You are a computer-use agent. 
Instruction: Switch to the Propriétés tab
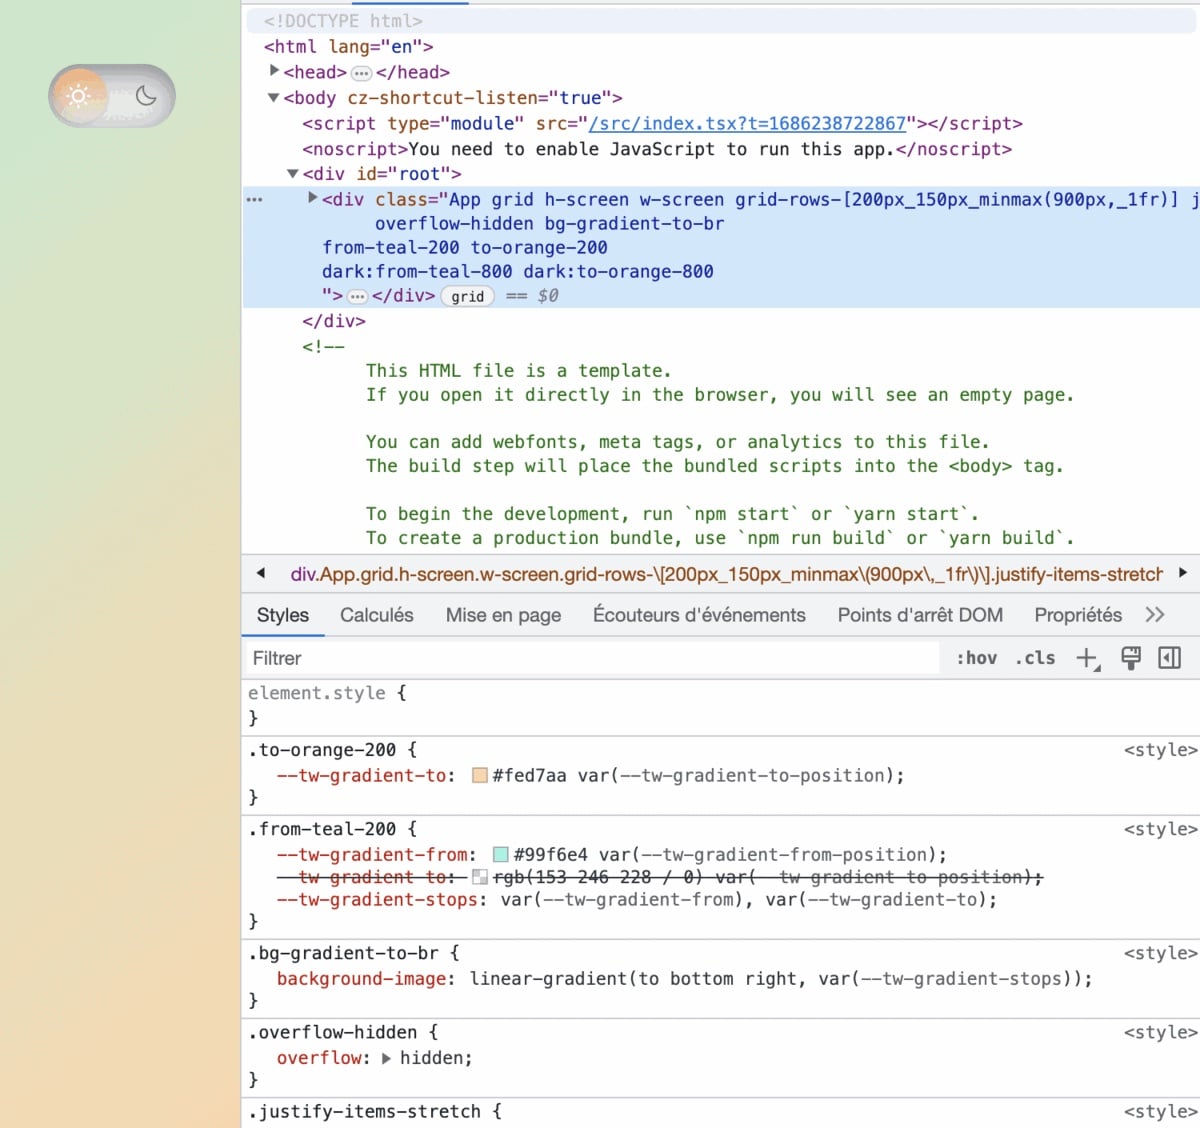point(1078,615)
